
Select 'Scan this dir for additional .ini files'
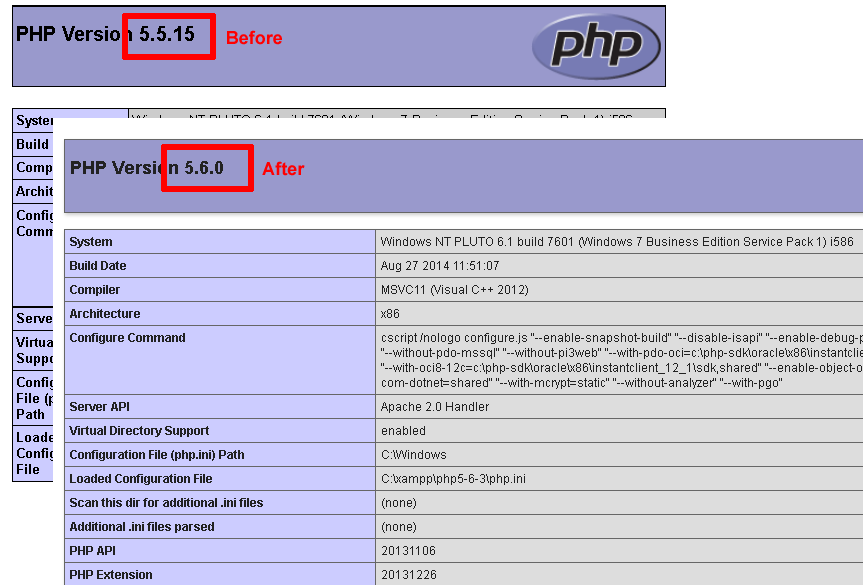tap(166, 503)
